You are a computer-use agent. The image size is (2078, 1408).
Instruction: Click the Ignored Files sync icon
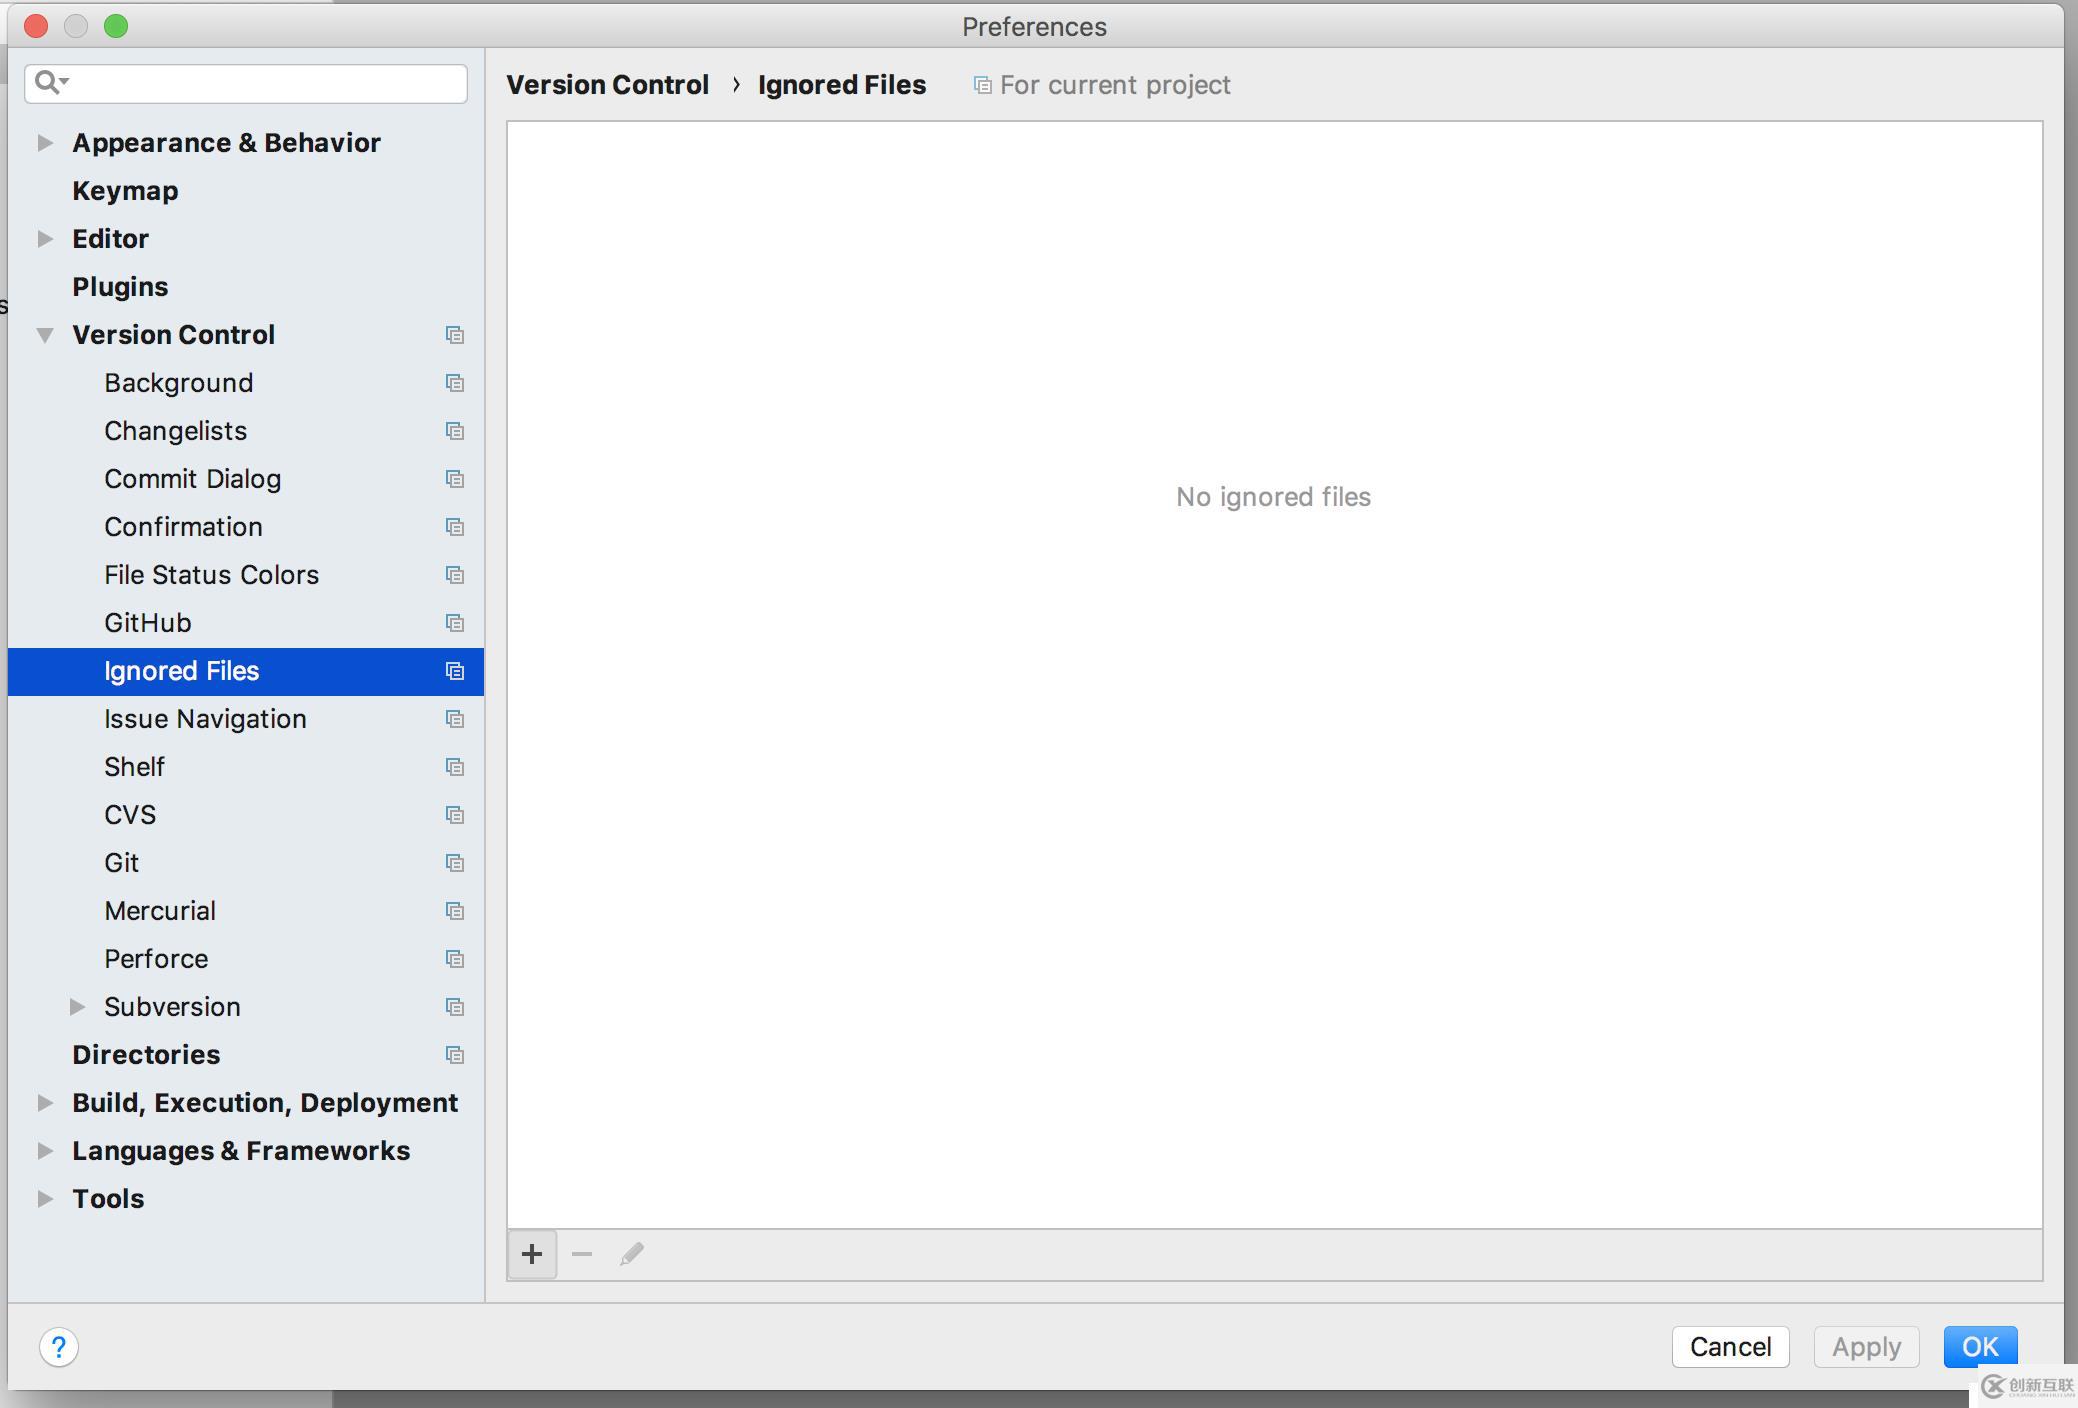(x=454, y=671)
